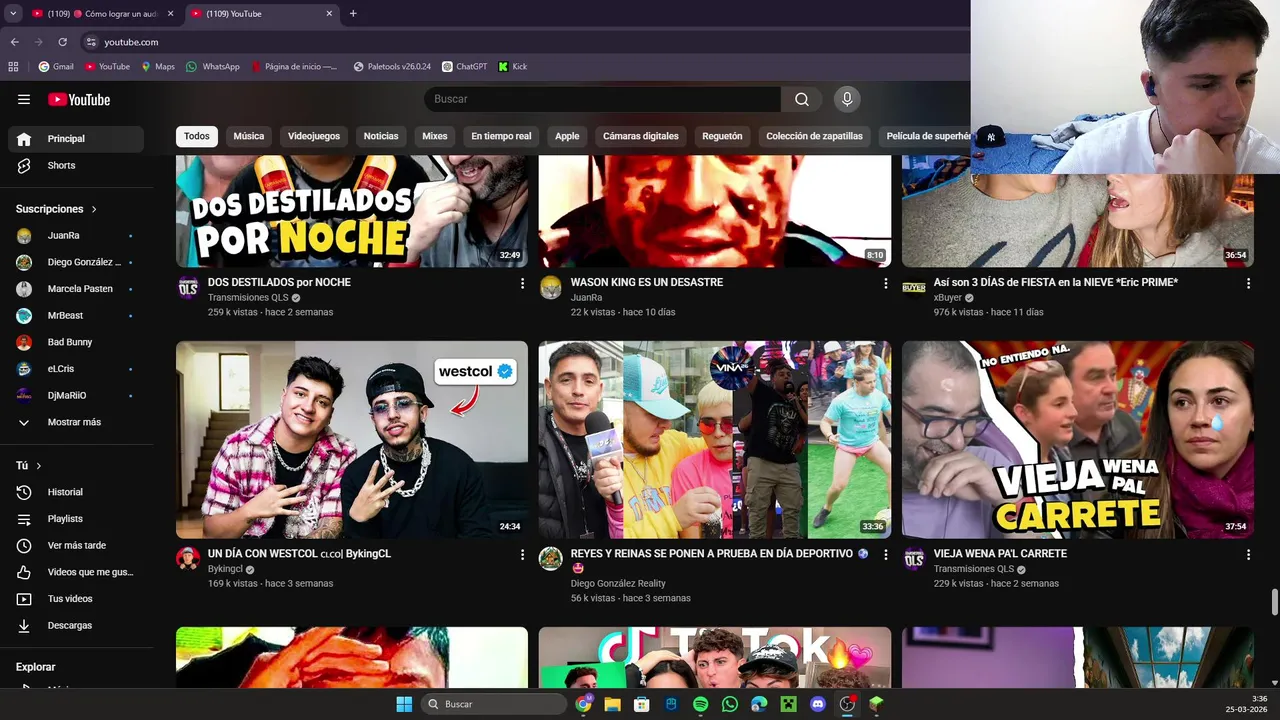Open options for 3 DÍAS de FIESTA video
Viewport: 1280px width, 720px height.
[1248, 283]
